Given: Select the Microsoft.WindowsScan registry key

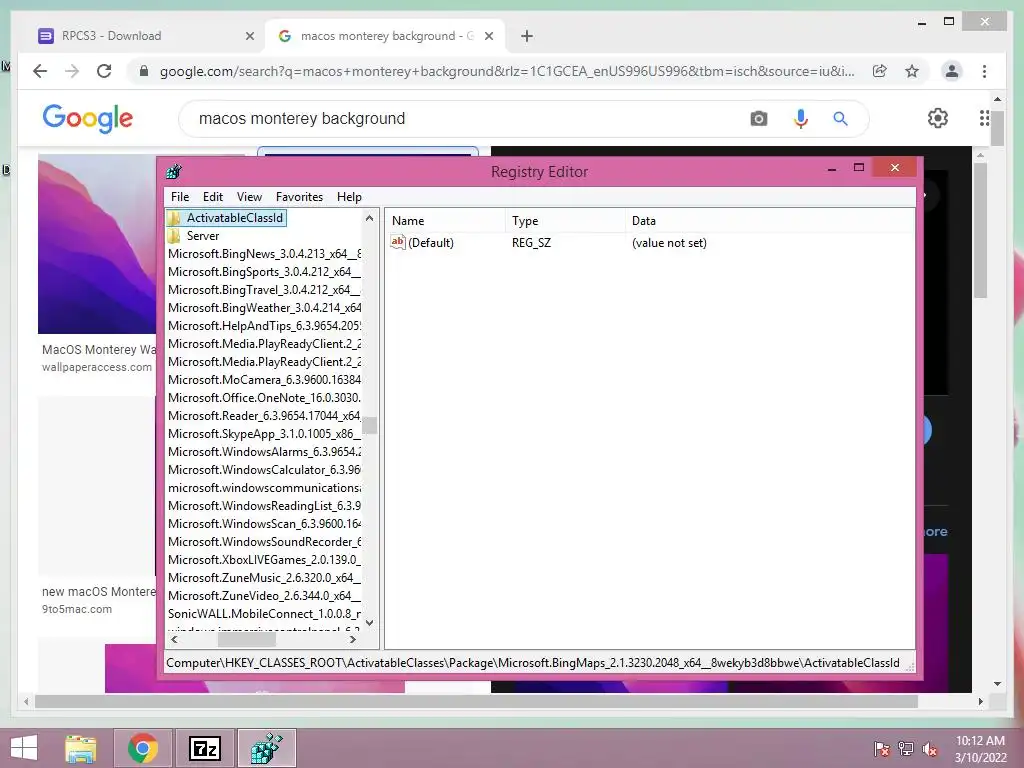Looking at the screenshot, I should pyautogui.click(x=264, y=524).
